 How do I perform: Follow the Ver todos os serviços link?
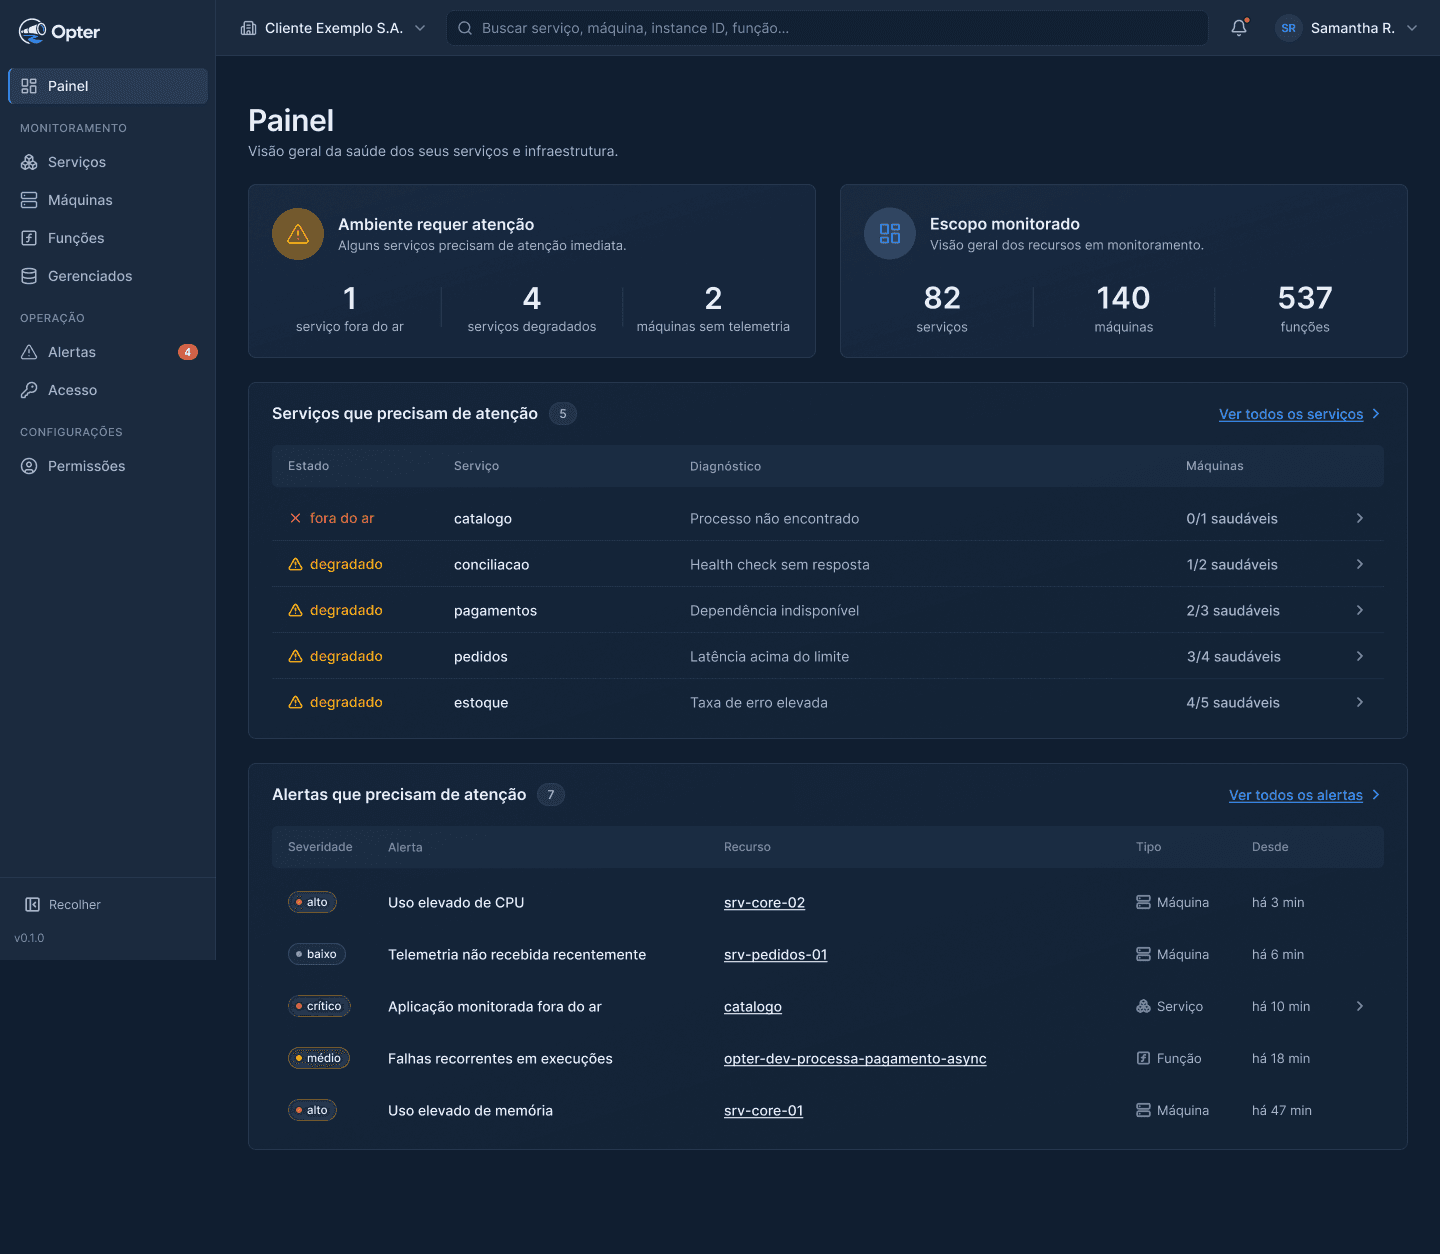[x=1299, y=414]
